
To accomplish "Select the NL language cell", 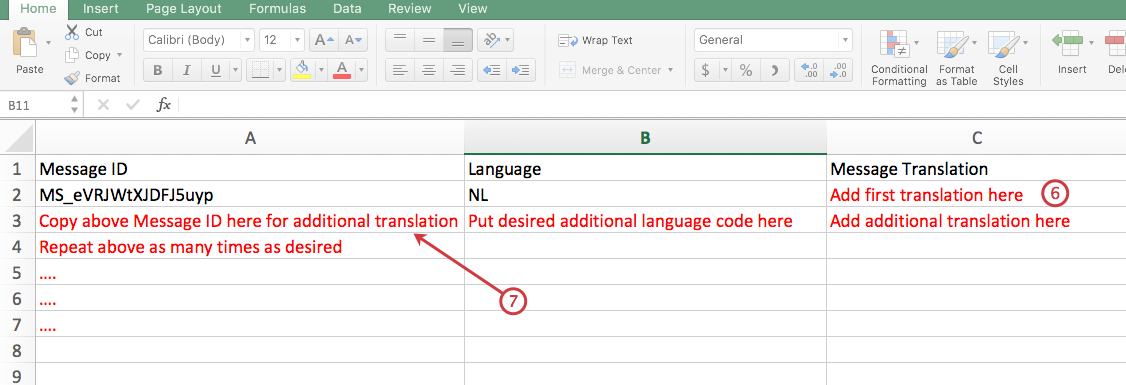I will [646, 195].
